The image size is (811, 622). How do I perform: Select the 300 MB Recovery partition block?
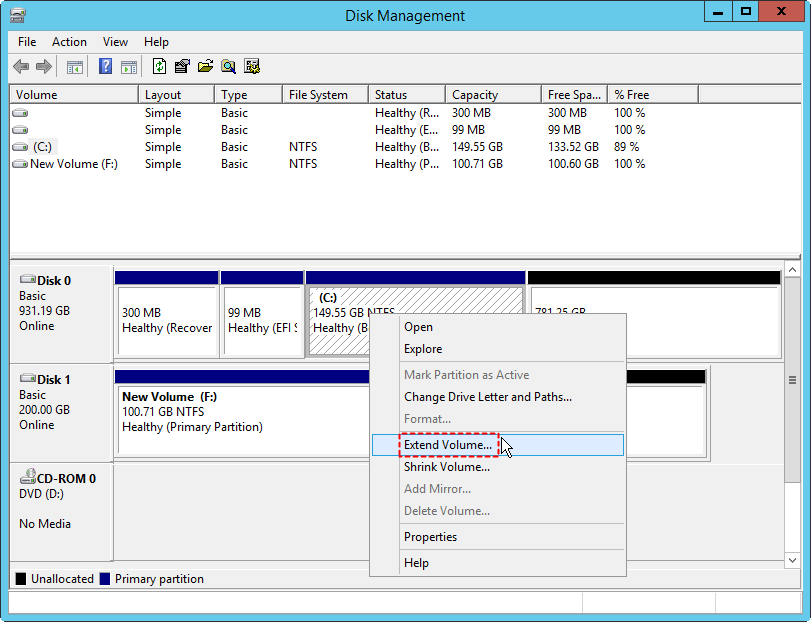(166, 320)
